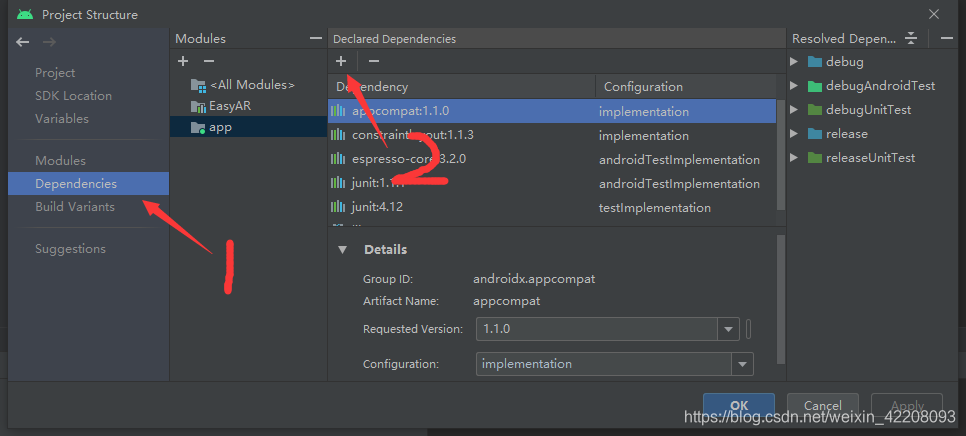Click the Configuration implementation field
The image size is (966, 436).
click(x=604, y=364)
